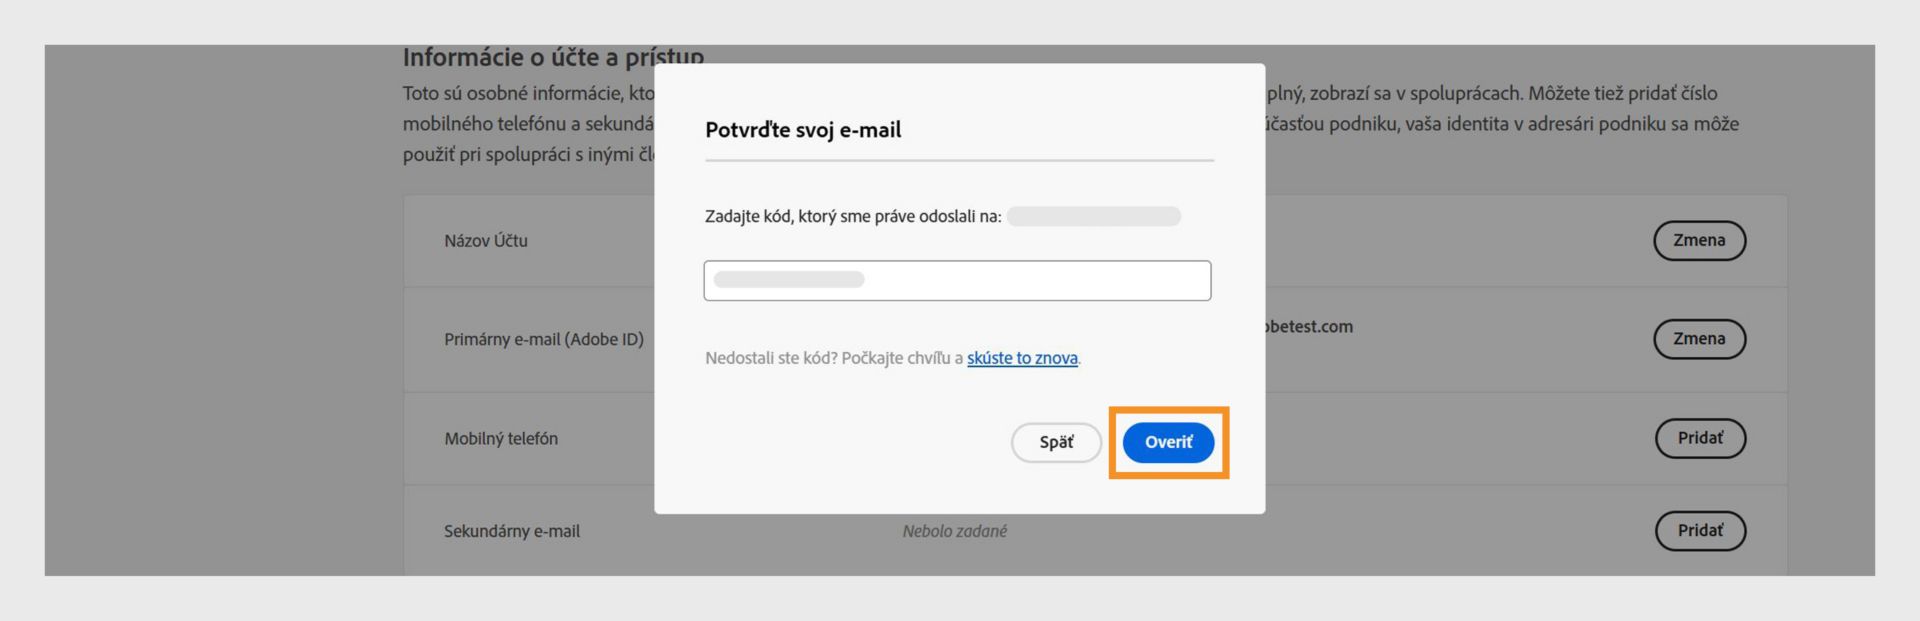
Task: Click Zmena for Primárny e-mail row
Action: 1699,338
